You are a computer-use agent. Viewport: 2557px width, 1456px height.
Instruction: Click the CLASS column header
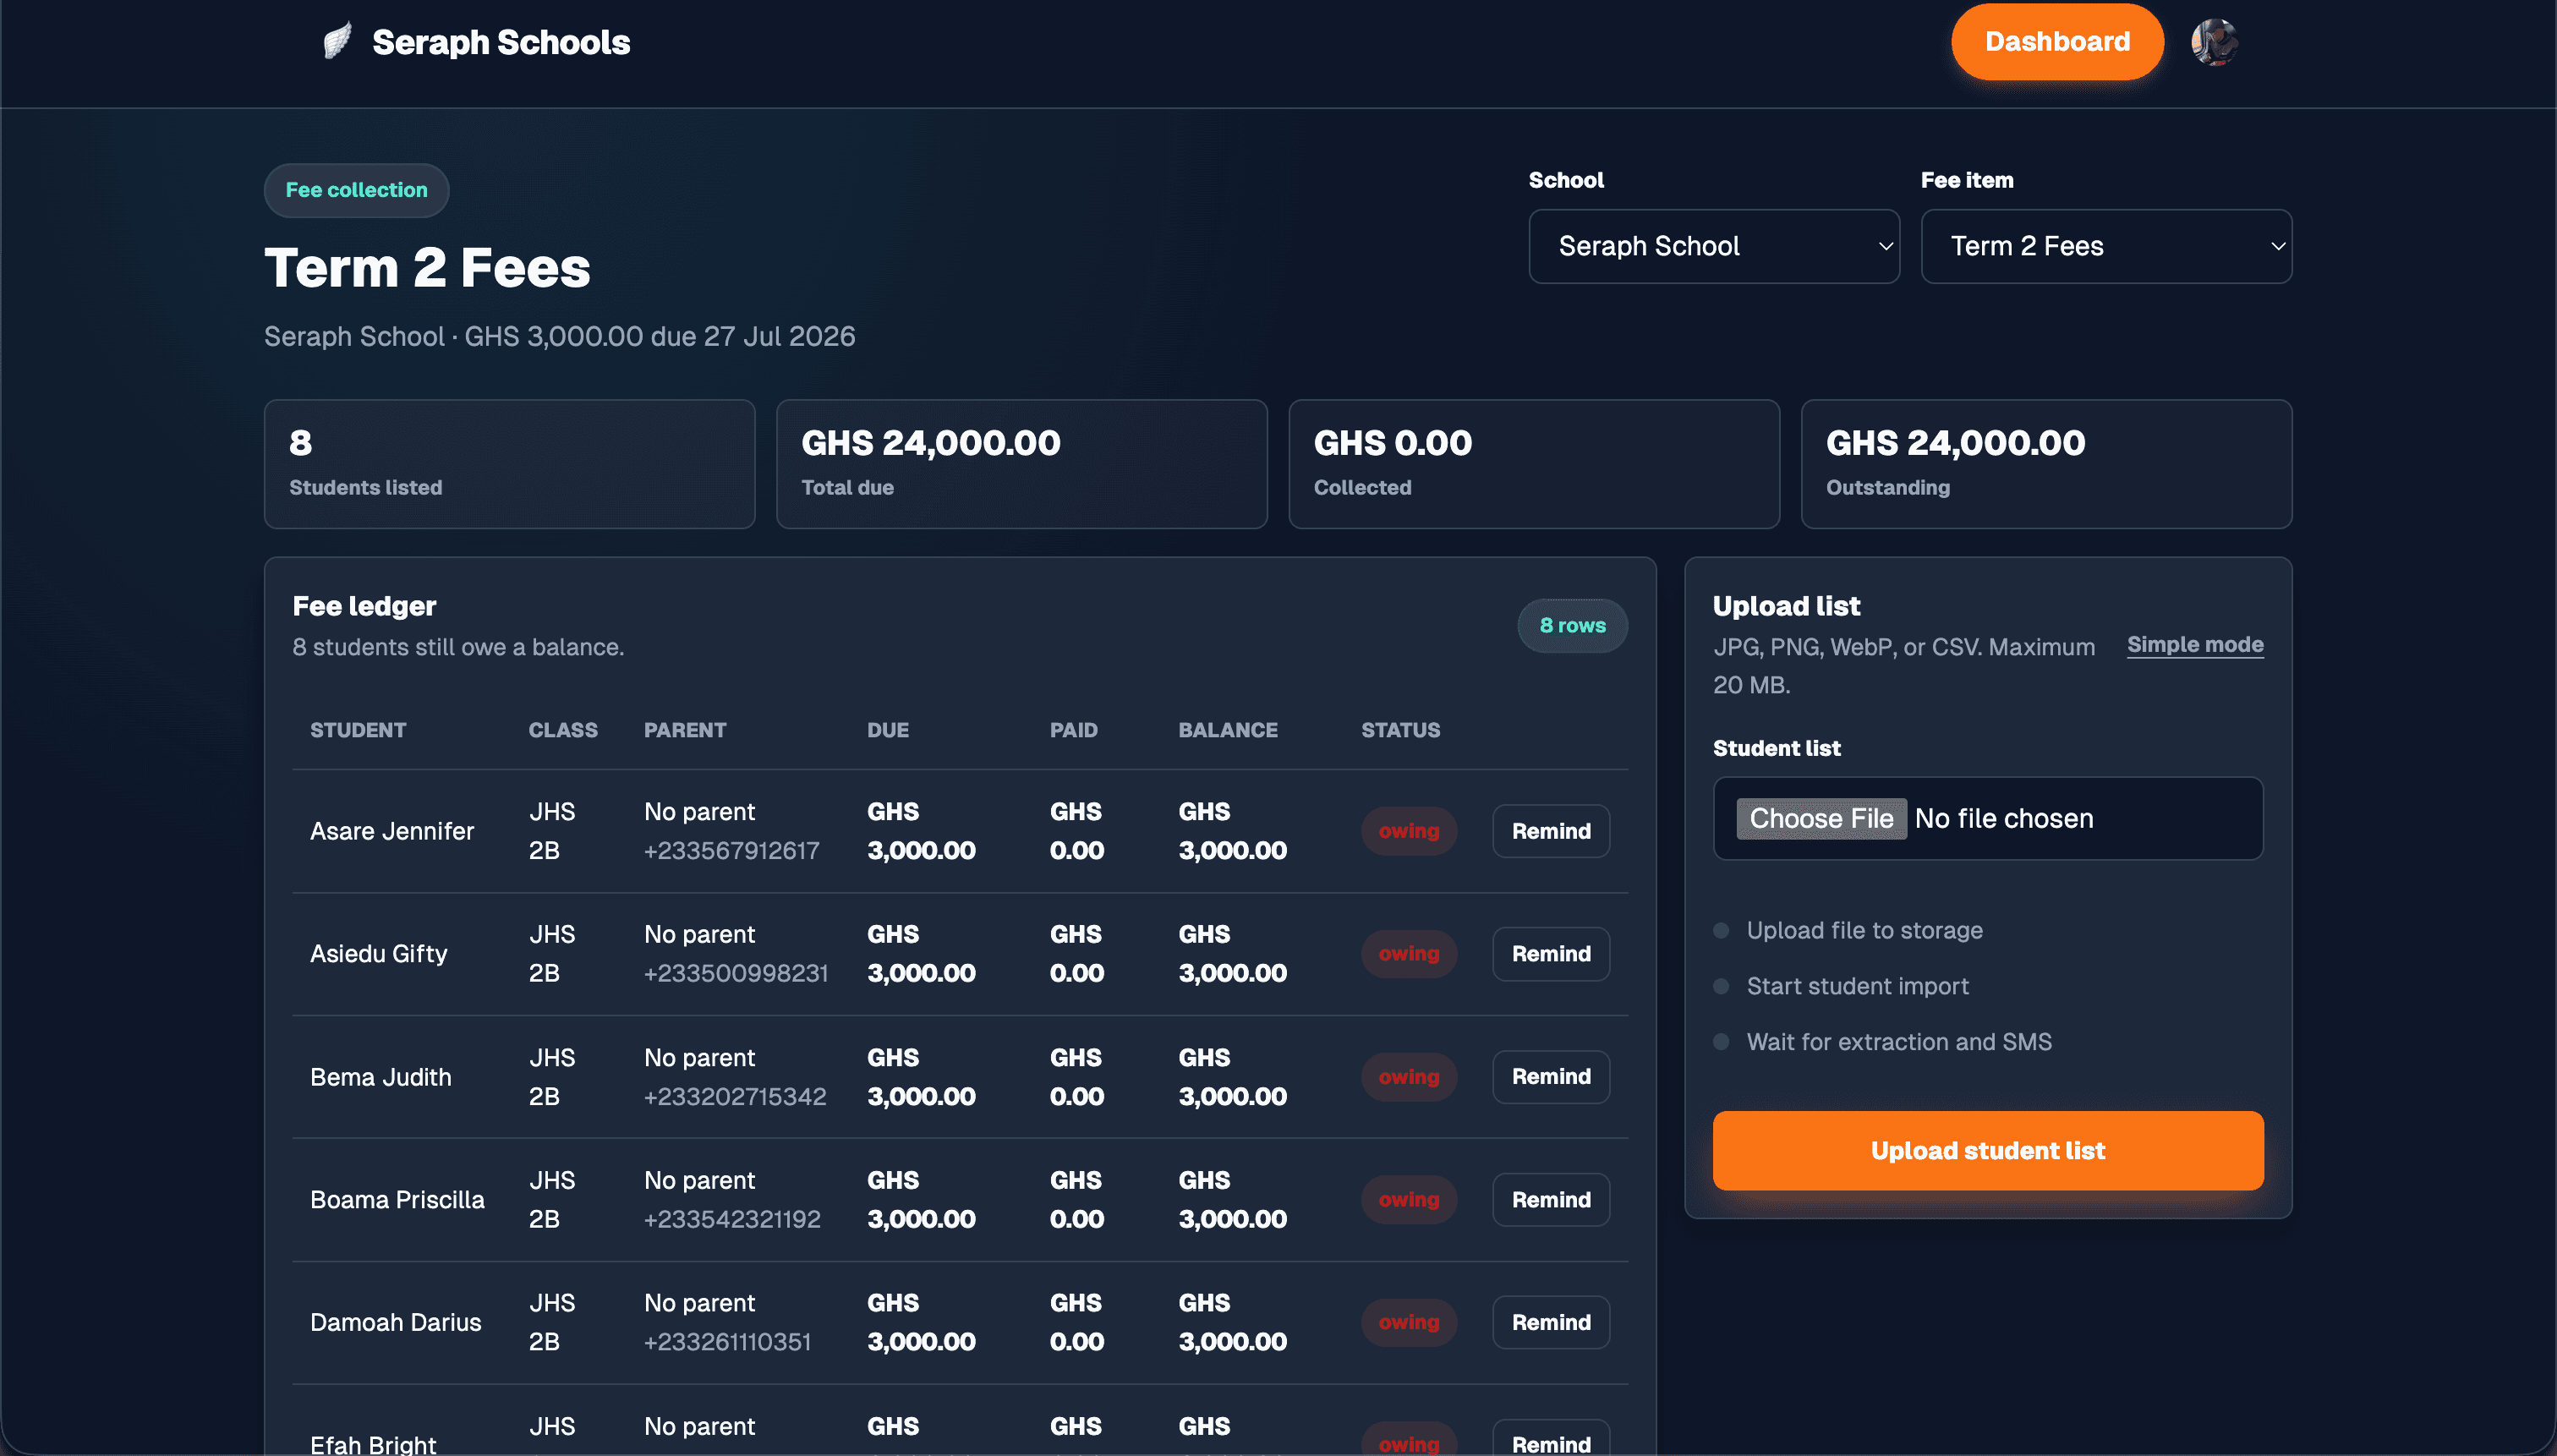[563, 730]
